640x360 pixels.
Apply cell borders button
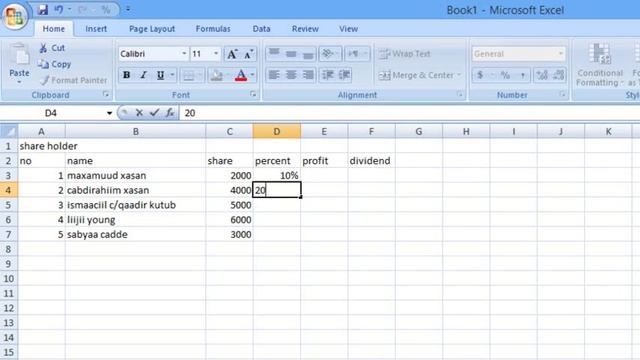(x=189, y=75)
